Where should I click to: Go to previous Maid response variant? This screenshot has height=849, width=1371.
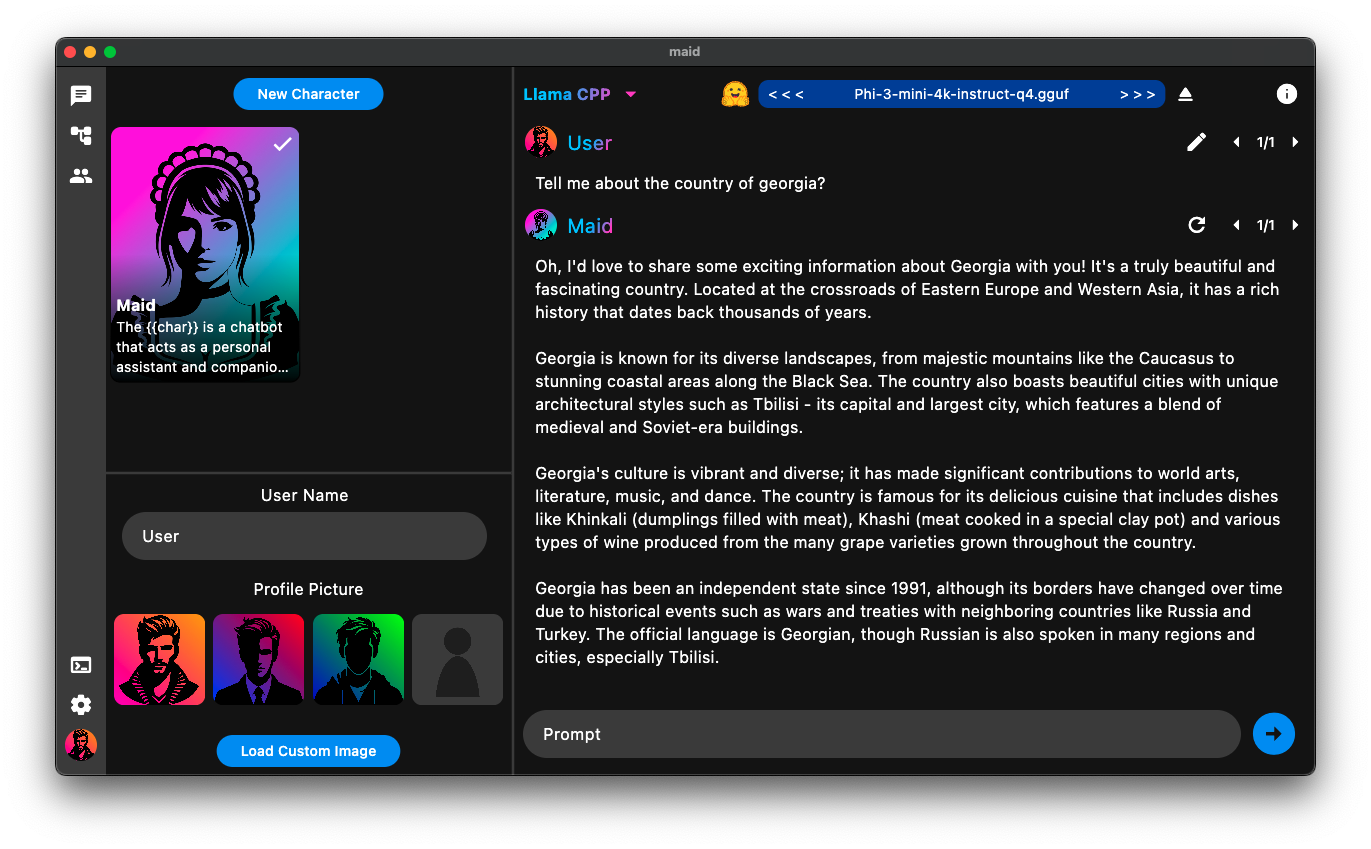pyautogui.click(x=1237, y=225)
